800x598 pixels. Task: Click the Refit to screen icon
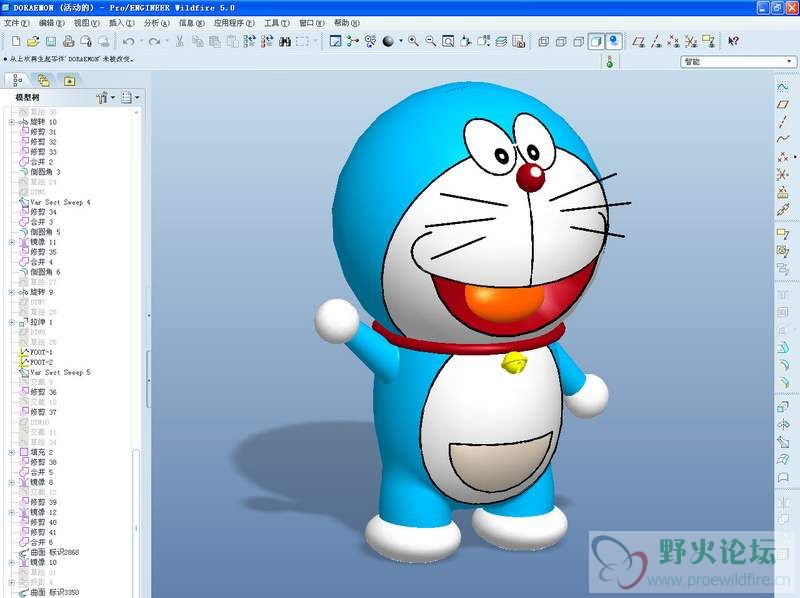(x=448, y=41)
